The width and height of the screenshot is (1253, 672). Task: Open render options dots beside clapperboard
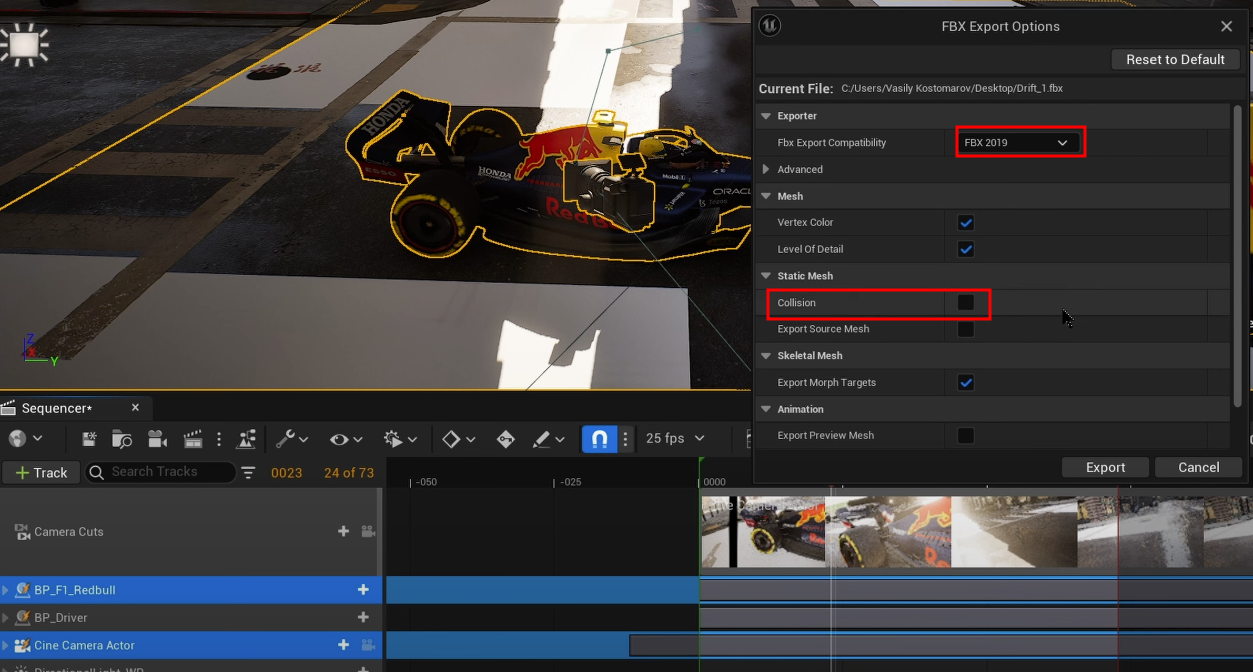tap(219, 438)
